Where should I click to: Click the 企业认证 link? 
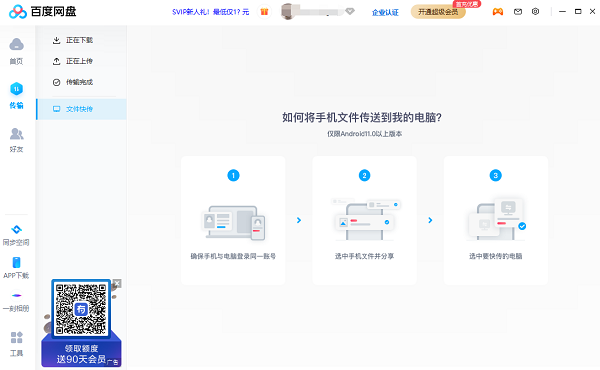[385, 12]
